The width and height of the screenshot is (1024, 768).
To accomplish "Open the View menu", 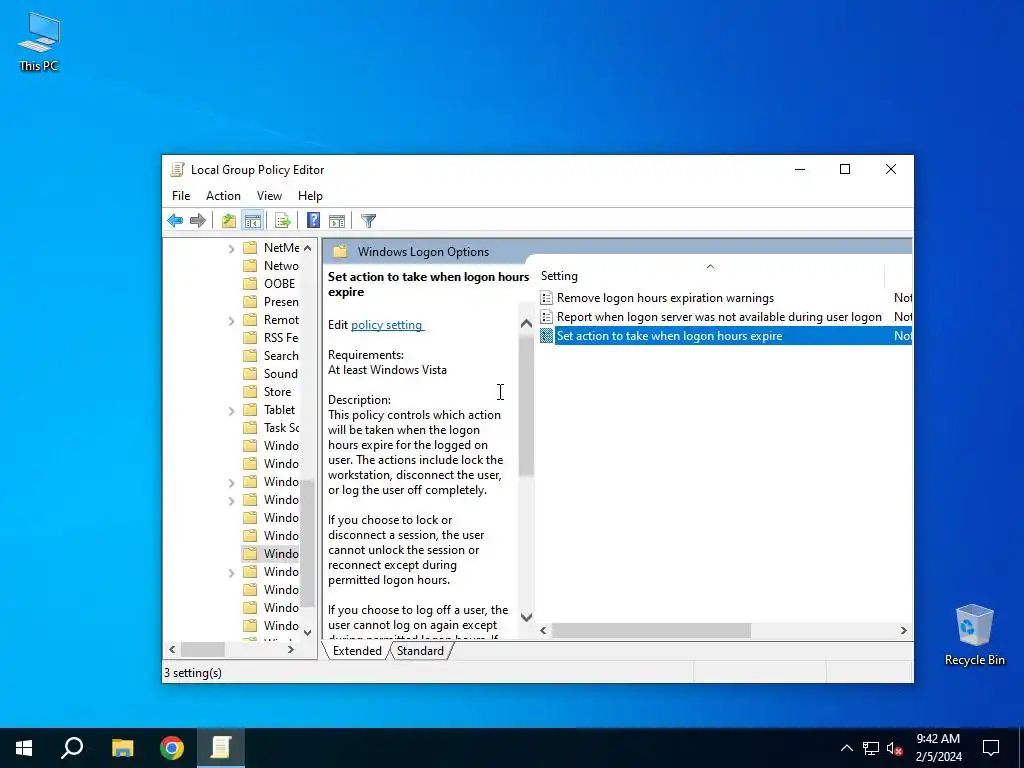I will coord(269,196).
